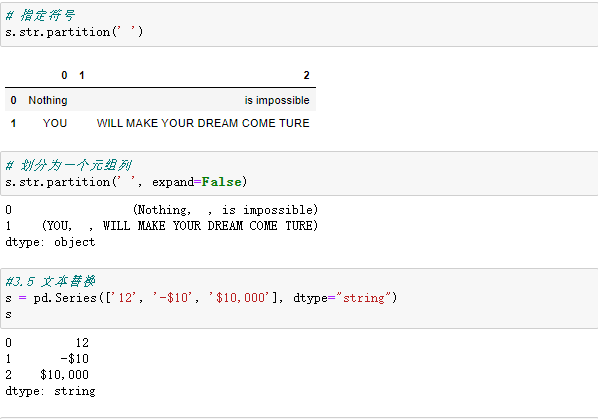
Task: Click output line '(YOU, , WILL MAKE YOUR DREAM COME TURE)'
Action: 180,226
